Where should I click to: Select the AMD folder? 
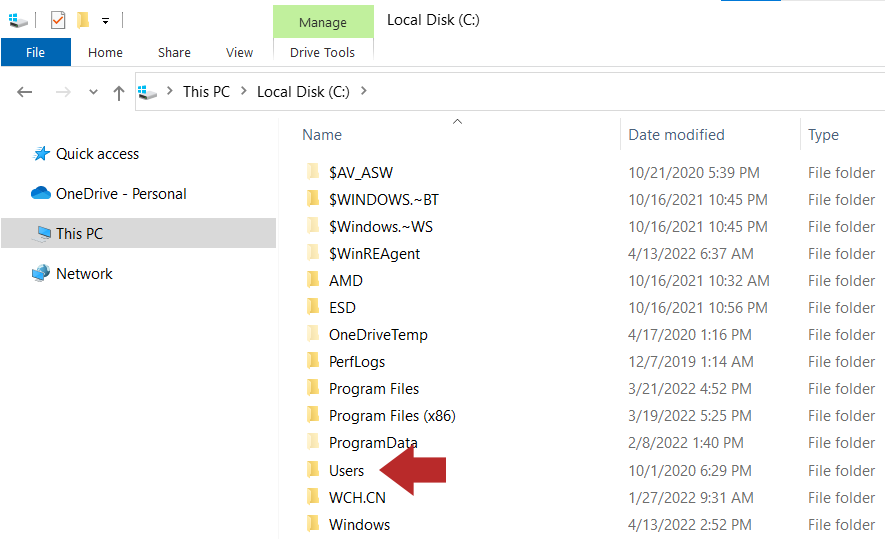[345, 281]
